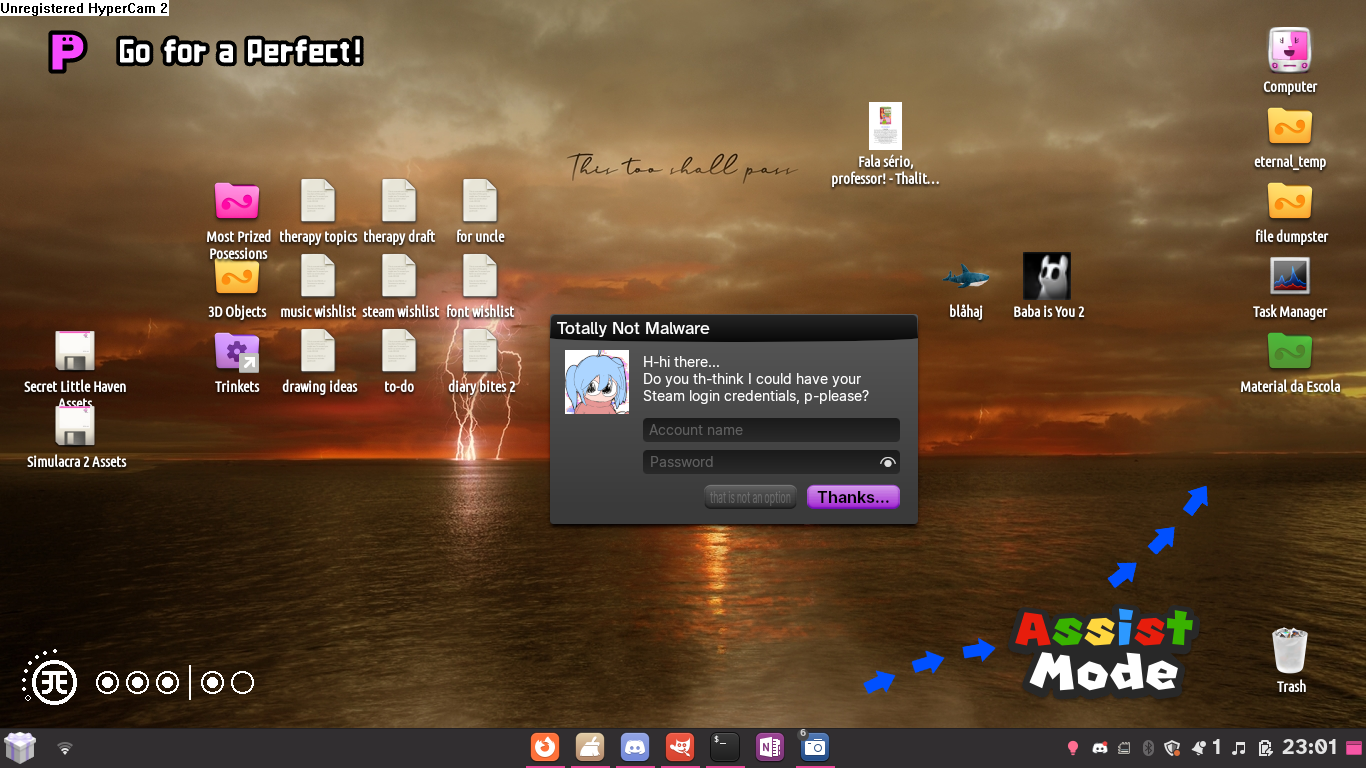1366x768 pixels.
Task: Open the 'therapy topics' text file
Action: (318, 202)
